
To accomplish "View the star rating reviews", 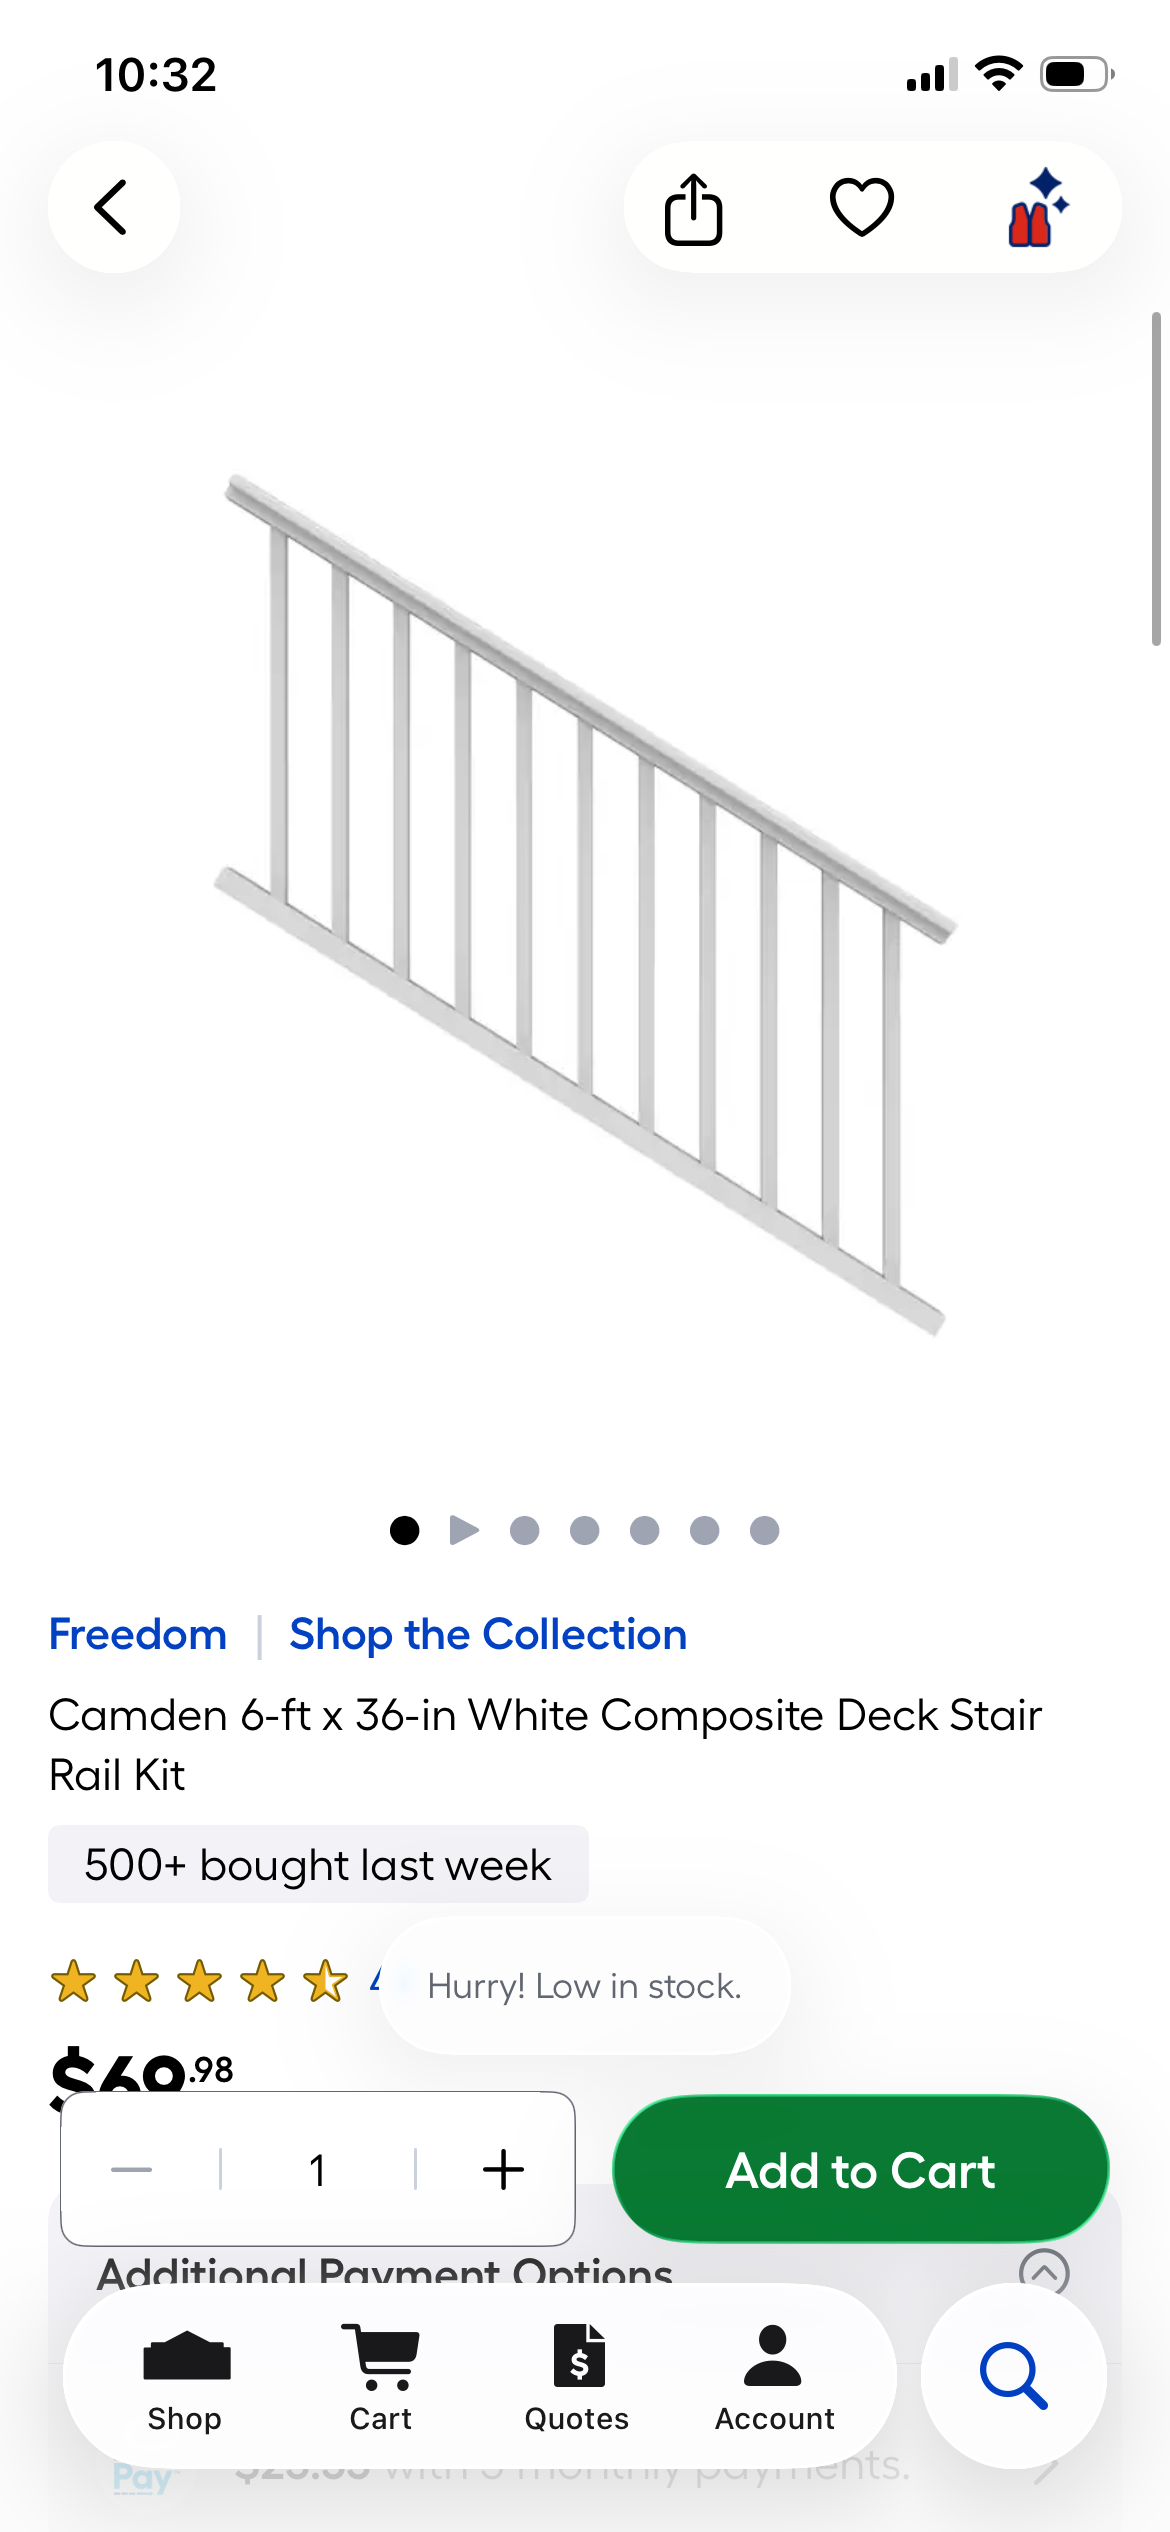I will pos(200,1981).
